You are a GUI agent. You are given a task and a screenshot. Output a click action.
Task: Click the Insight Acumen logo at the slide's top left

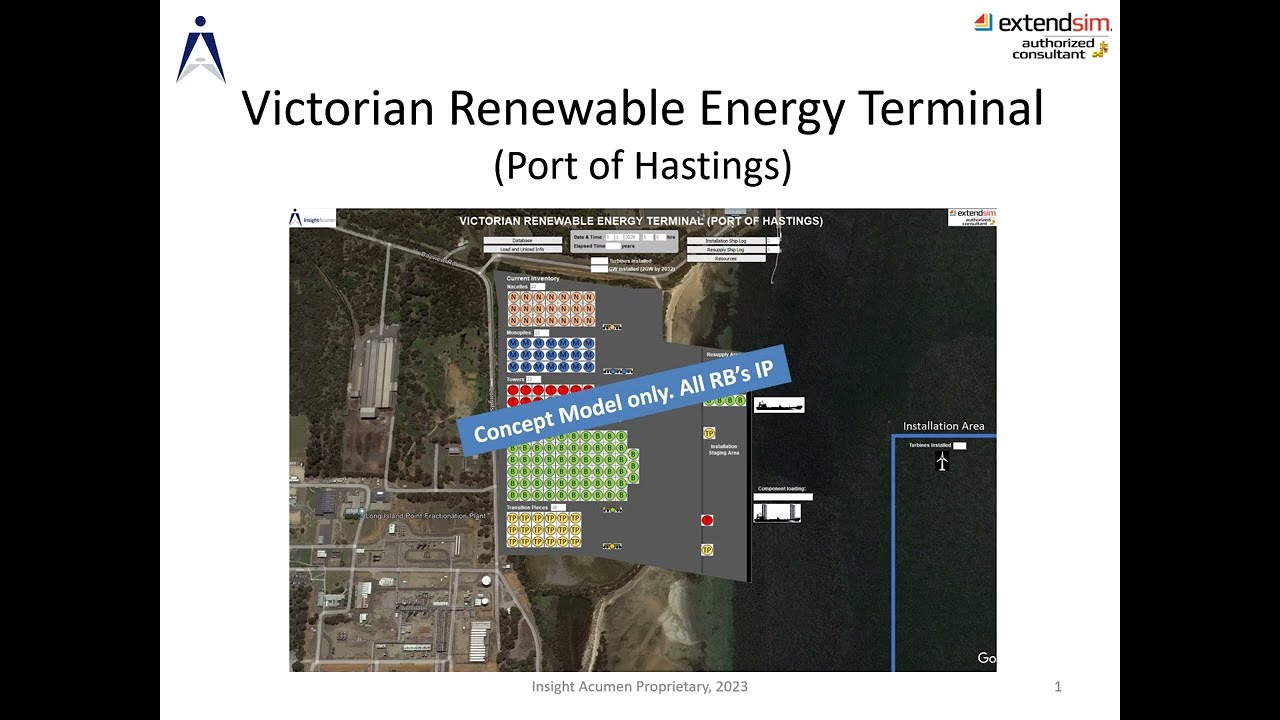[x=201, y=49]
